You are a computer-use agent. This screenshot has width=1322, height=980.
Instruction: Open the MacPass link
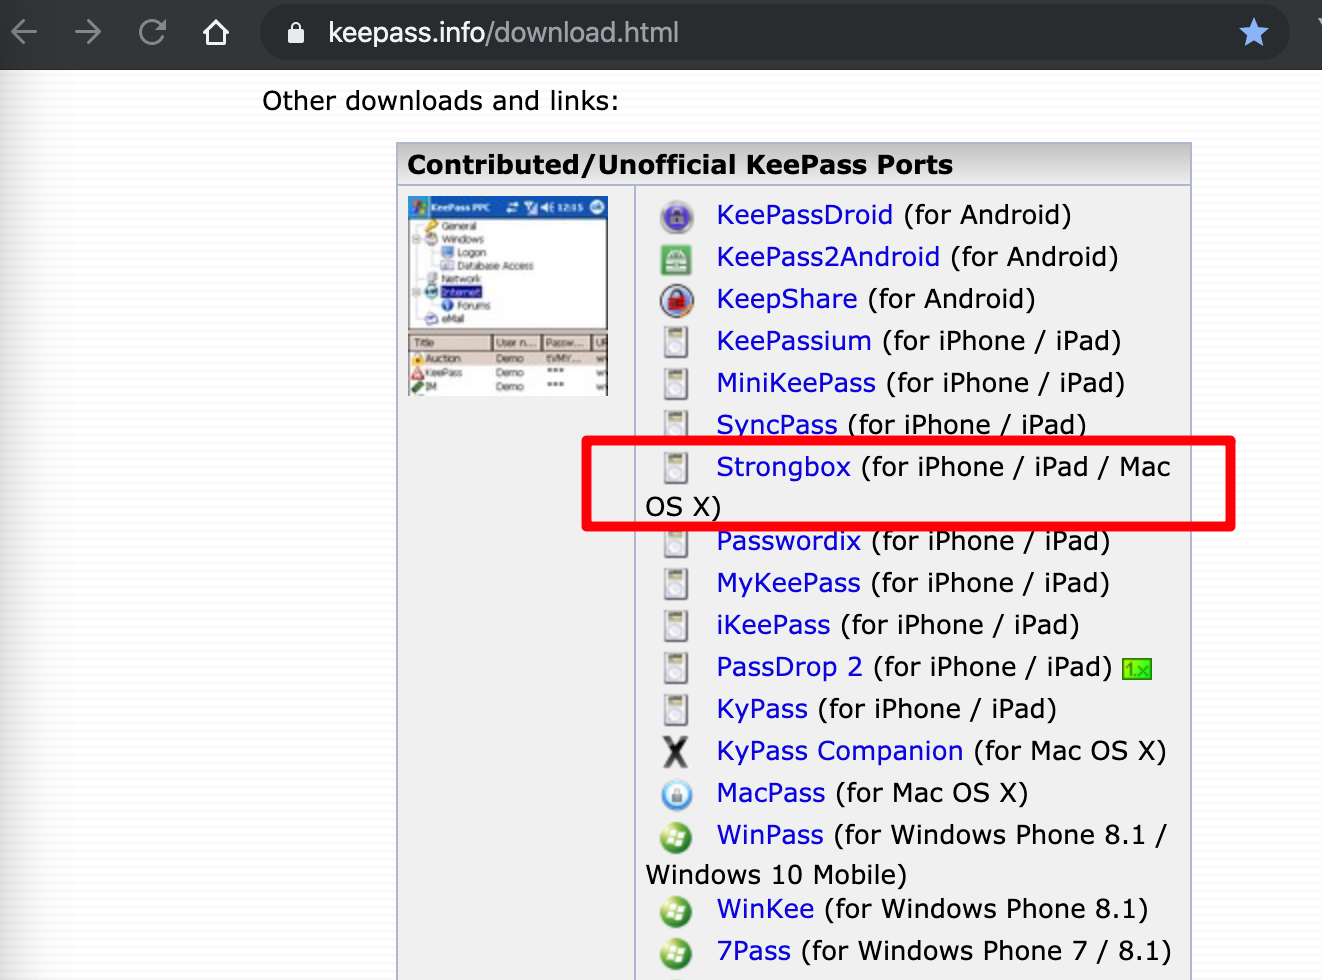coord(771,793)
